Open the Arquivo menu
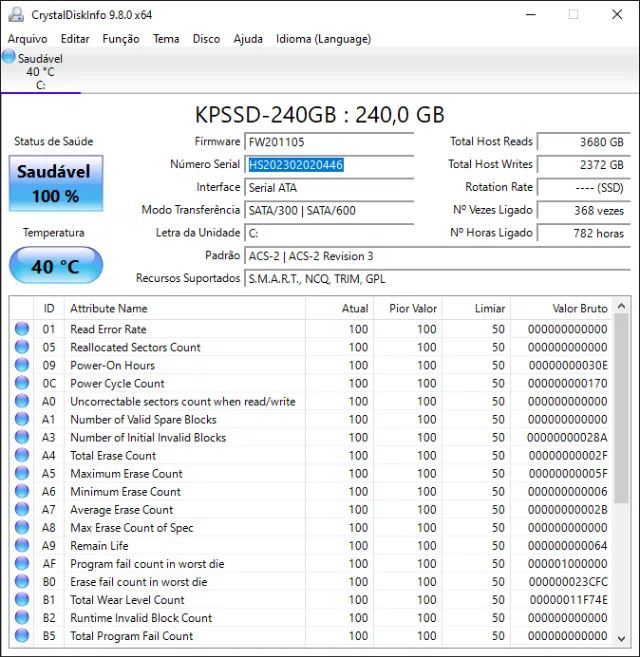Viewport: 640px width, 657px height. click(27, 39)
